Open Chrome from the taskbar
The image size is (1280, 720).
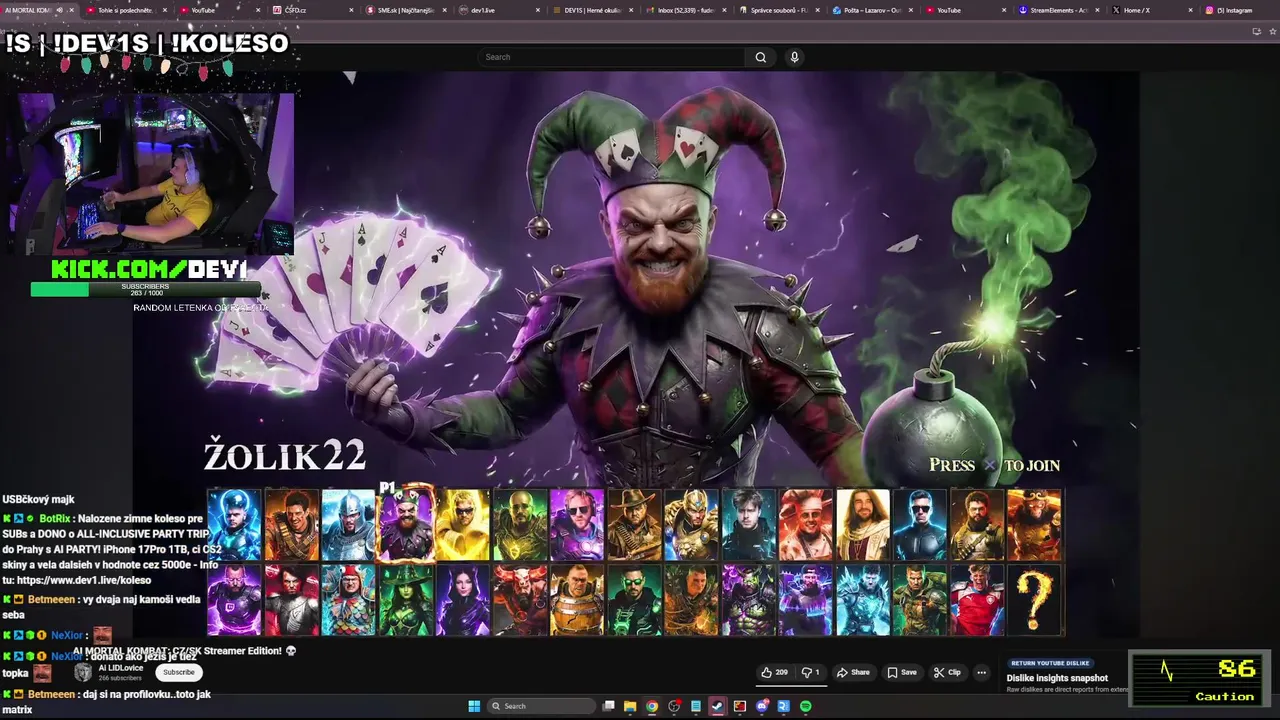point(652,706)
